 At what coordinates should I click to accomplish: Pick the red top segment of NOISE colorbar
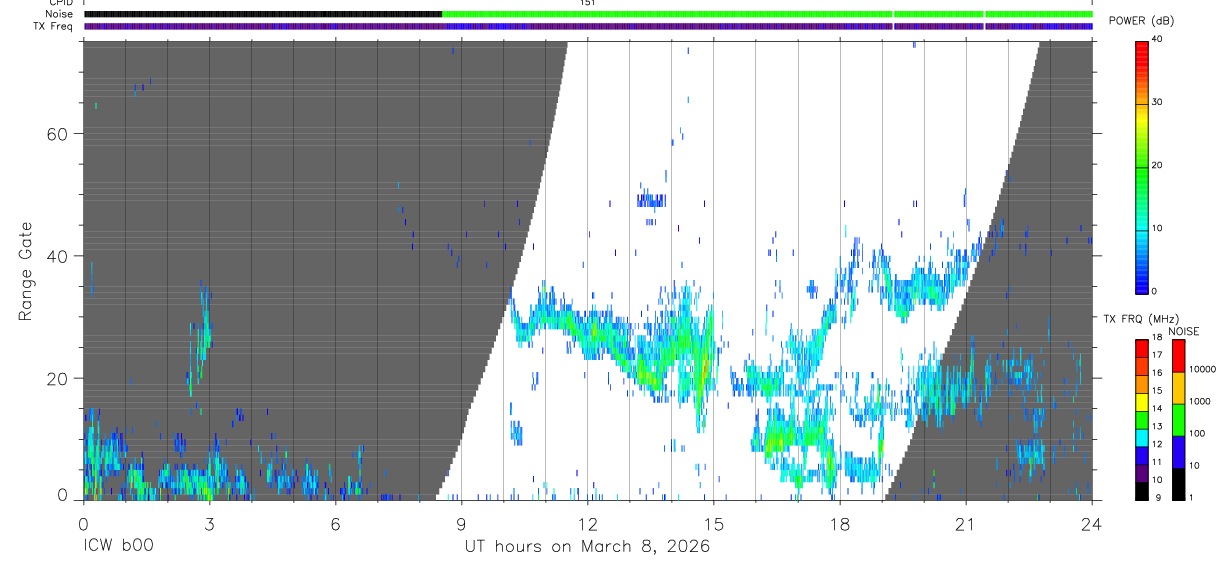[1178, 356]
